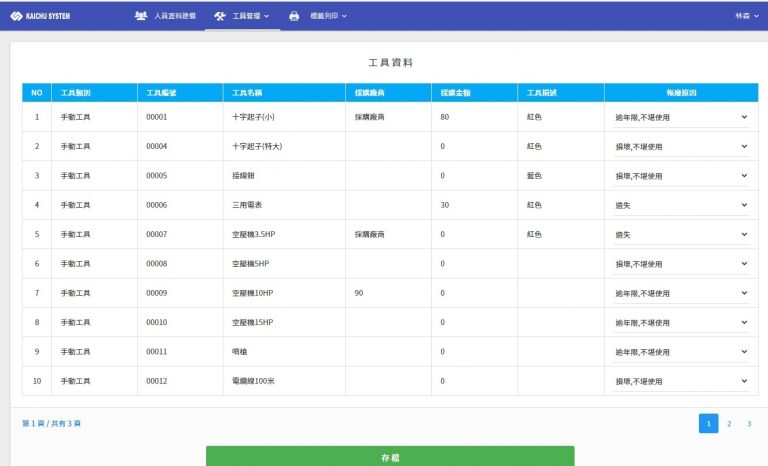Open personnel data via the people icon

pos(141,16)
